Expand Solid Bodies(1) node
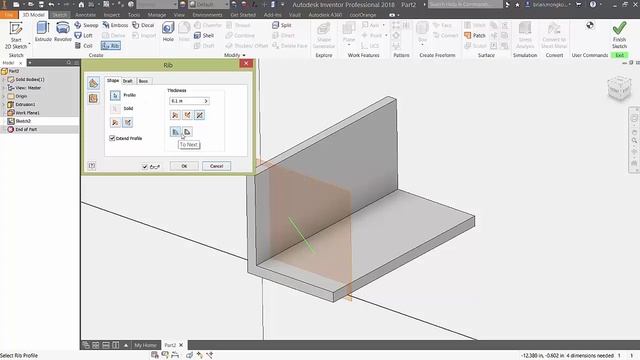Screen dimensions: 640x360 click(x=4, y=80)
